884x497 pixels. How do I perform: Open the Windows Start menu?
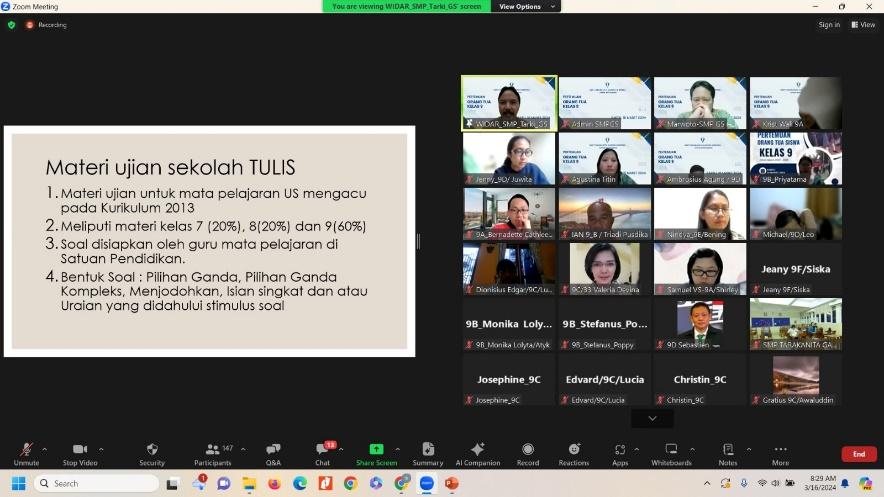(x=18, y=483)
